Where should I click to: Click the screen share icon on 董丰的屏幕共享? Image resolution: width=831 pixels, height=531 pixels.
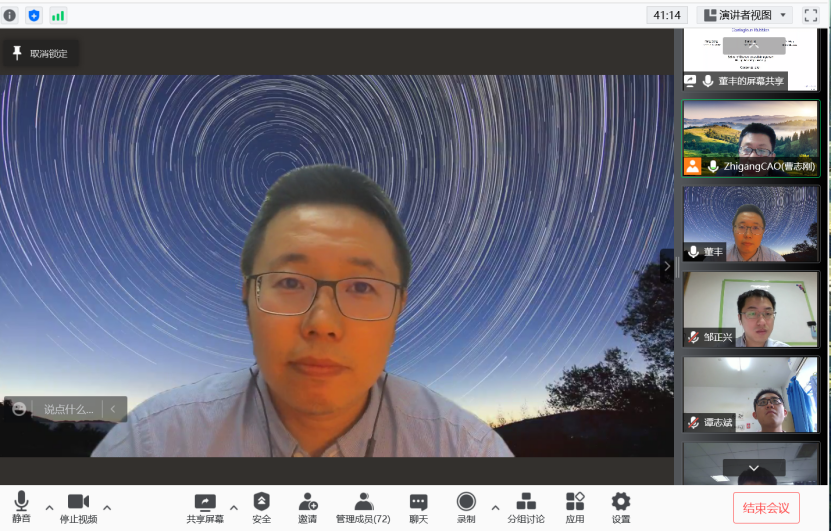tap(689, 81)
